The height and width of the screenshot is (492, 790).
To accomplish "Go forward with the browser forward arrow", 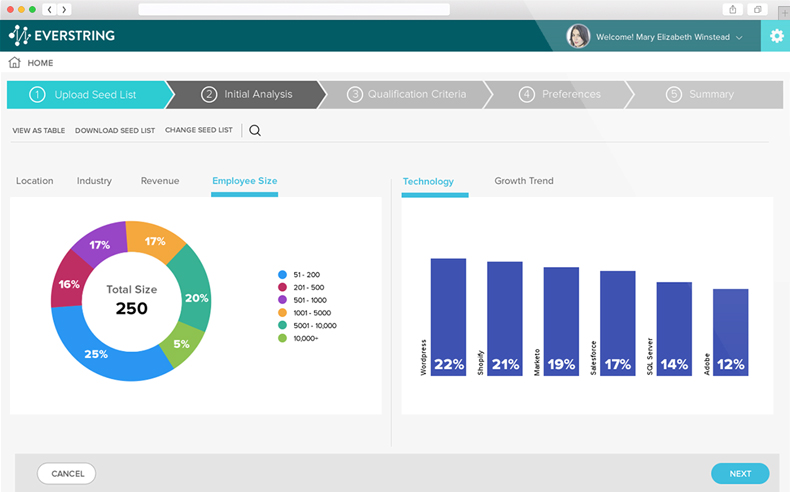I will [64, 9].
